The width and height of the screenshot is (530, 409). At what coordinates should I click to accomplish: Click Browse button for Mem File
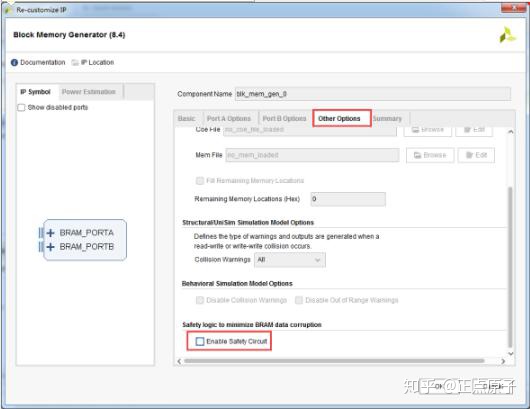(x=430, y=155)
